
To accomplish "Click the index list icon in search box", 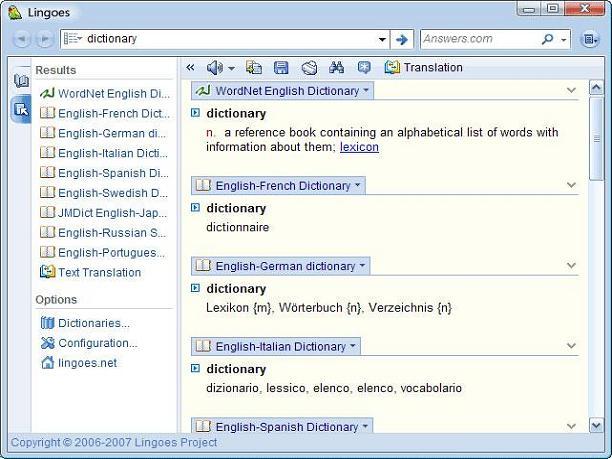I will [73, 39].
